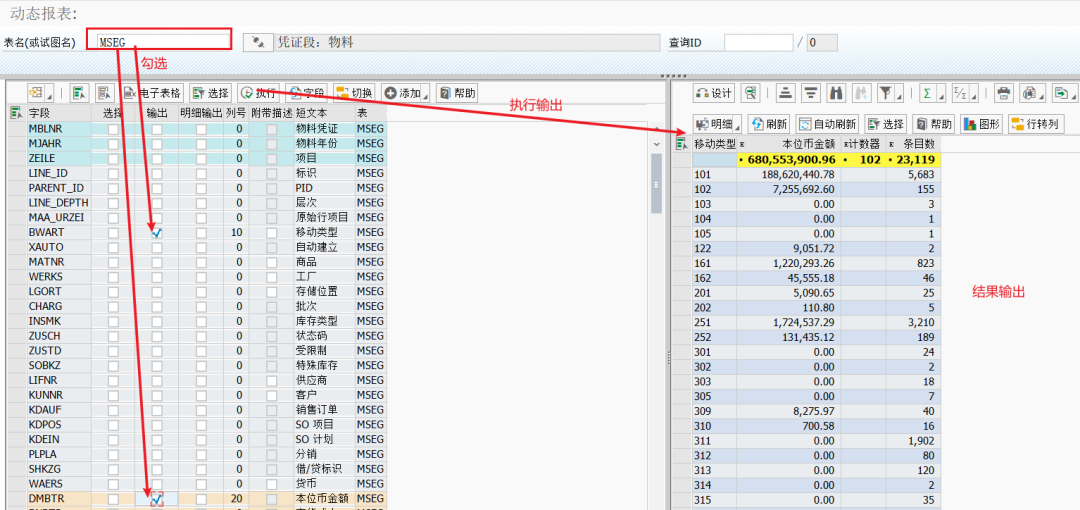The width and height of the screenshot is (1080, 510).
Task: Open the details magnifier icon beside 设计
Action: click(x=752, y=92)
